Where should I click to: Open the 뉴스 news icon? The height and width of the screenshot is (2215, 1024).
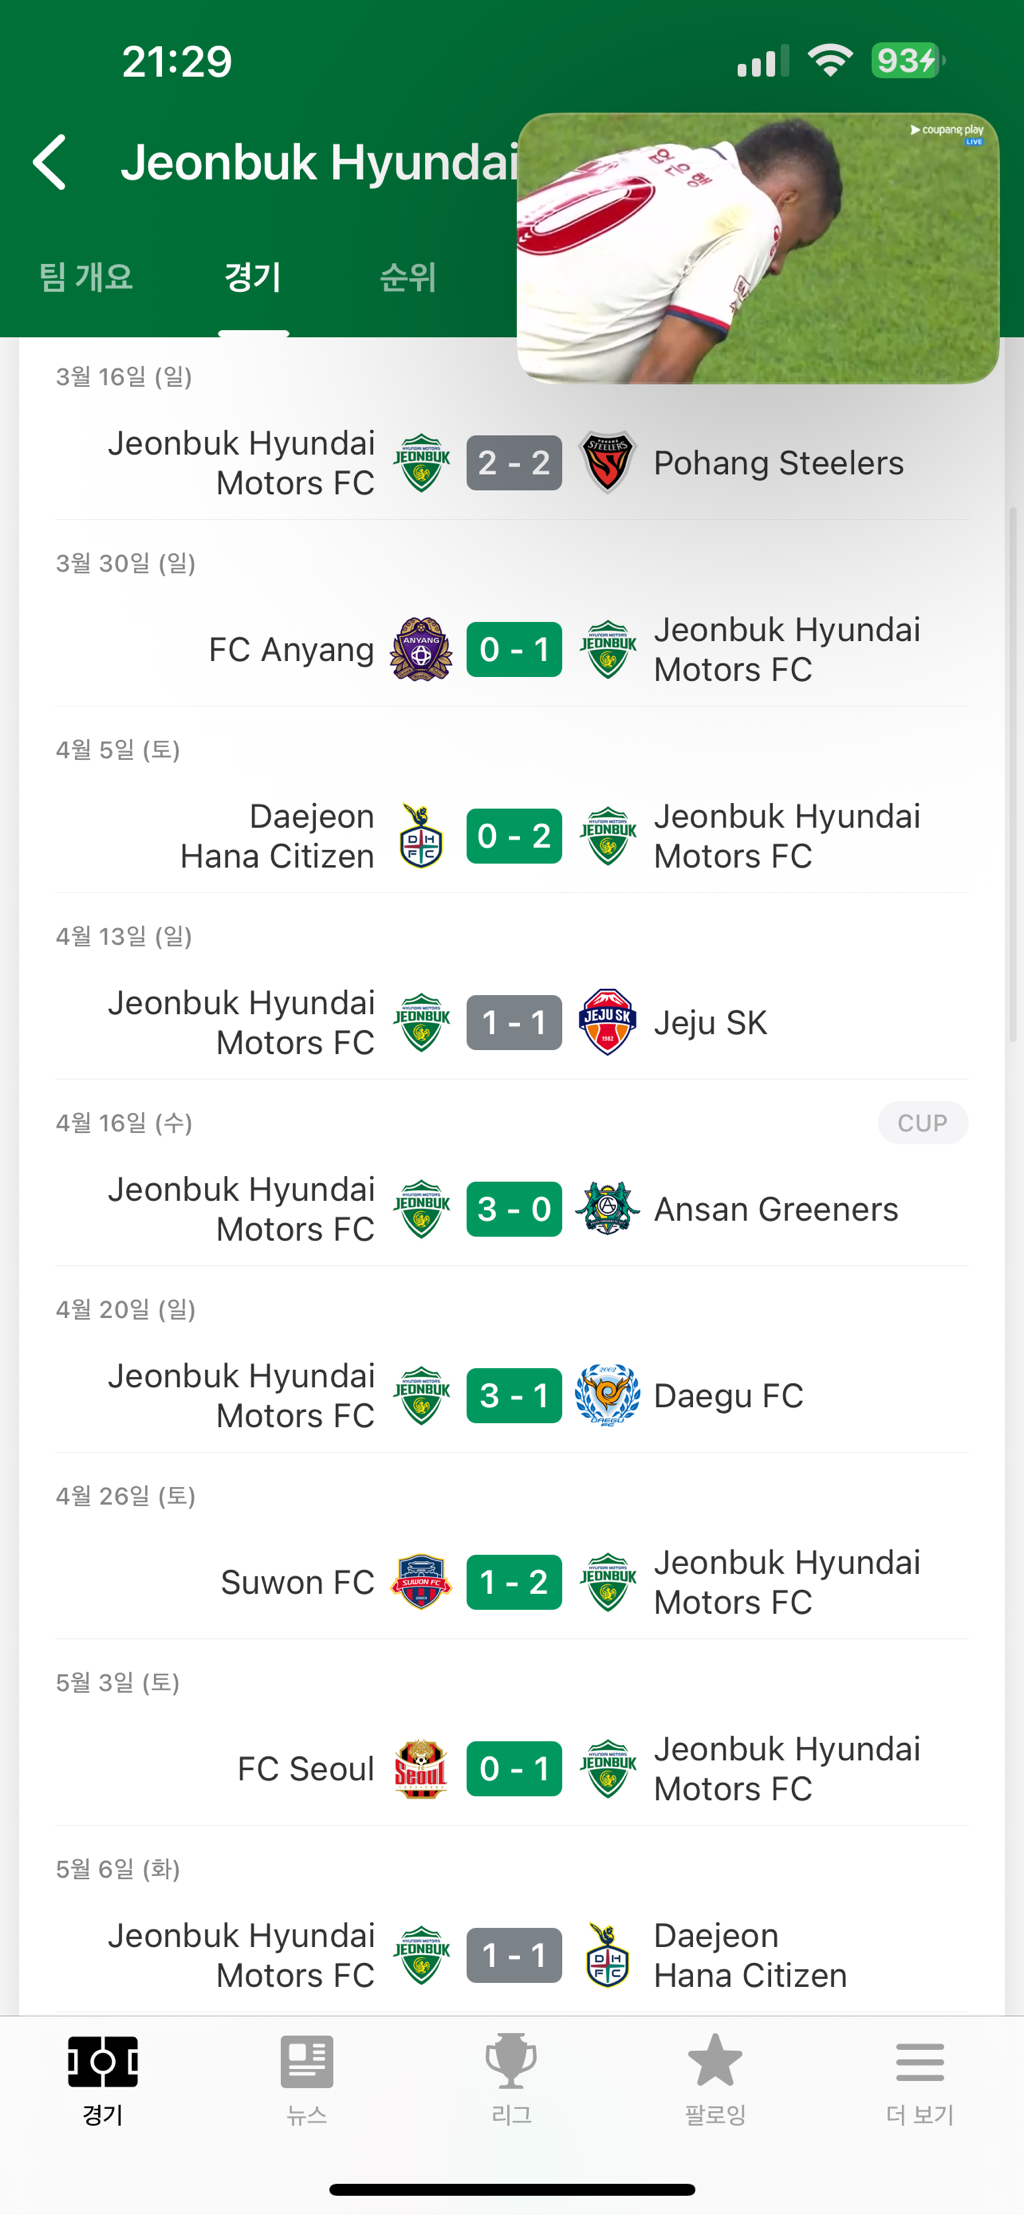click(307, 2063)
